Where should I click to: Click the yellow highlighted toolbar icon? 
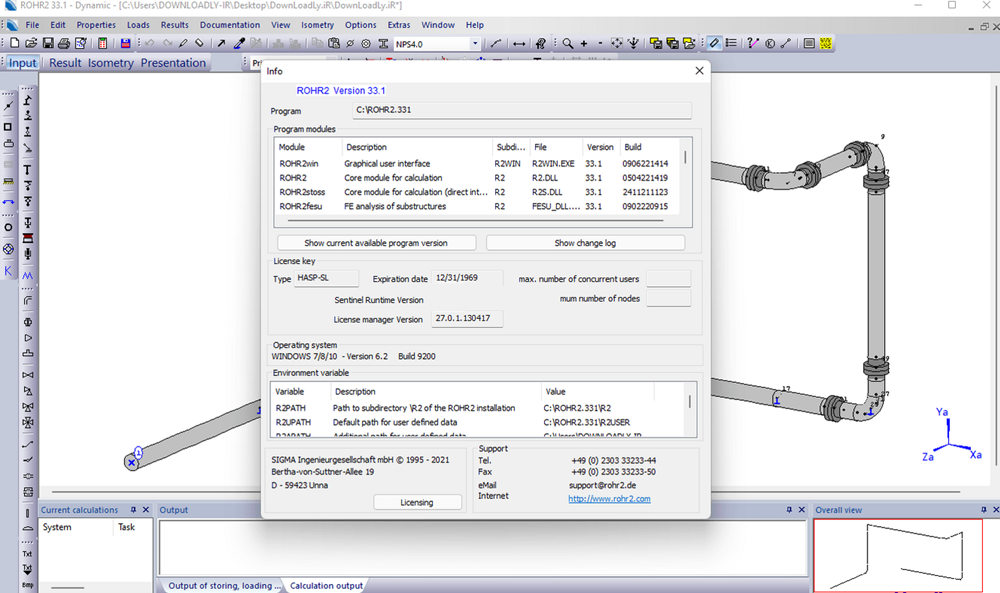(827, 44)
